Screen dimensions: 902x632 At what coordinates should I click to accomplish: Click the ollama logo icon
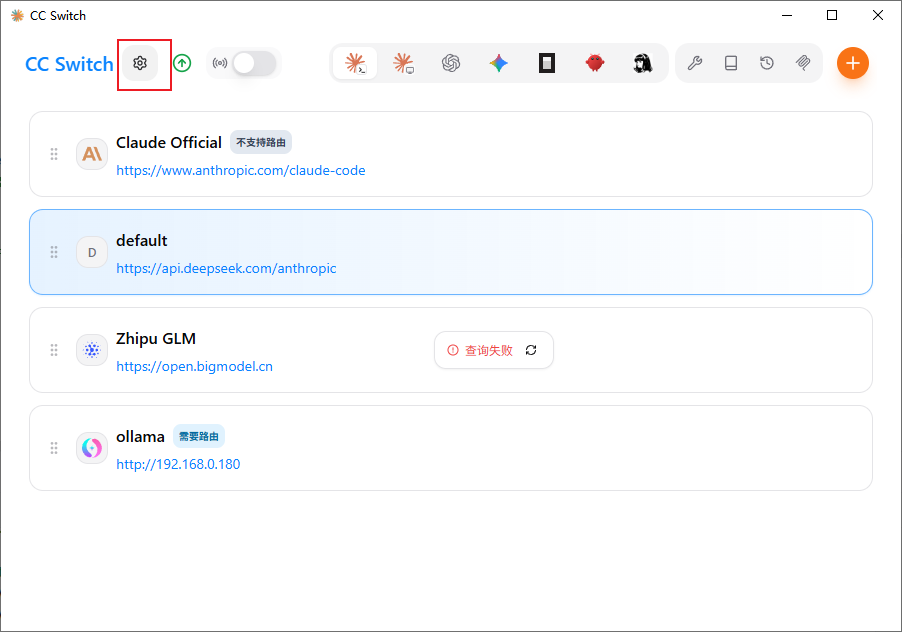pyautogui.click(x=92, y=448)
